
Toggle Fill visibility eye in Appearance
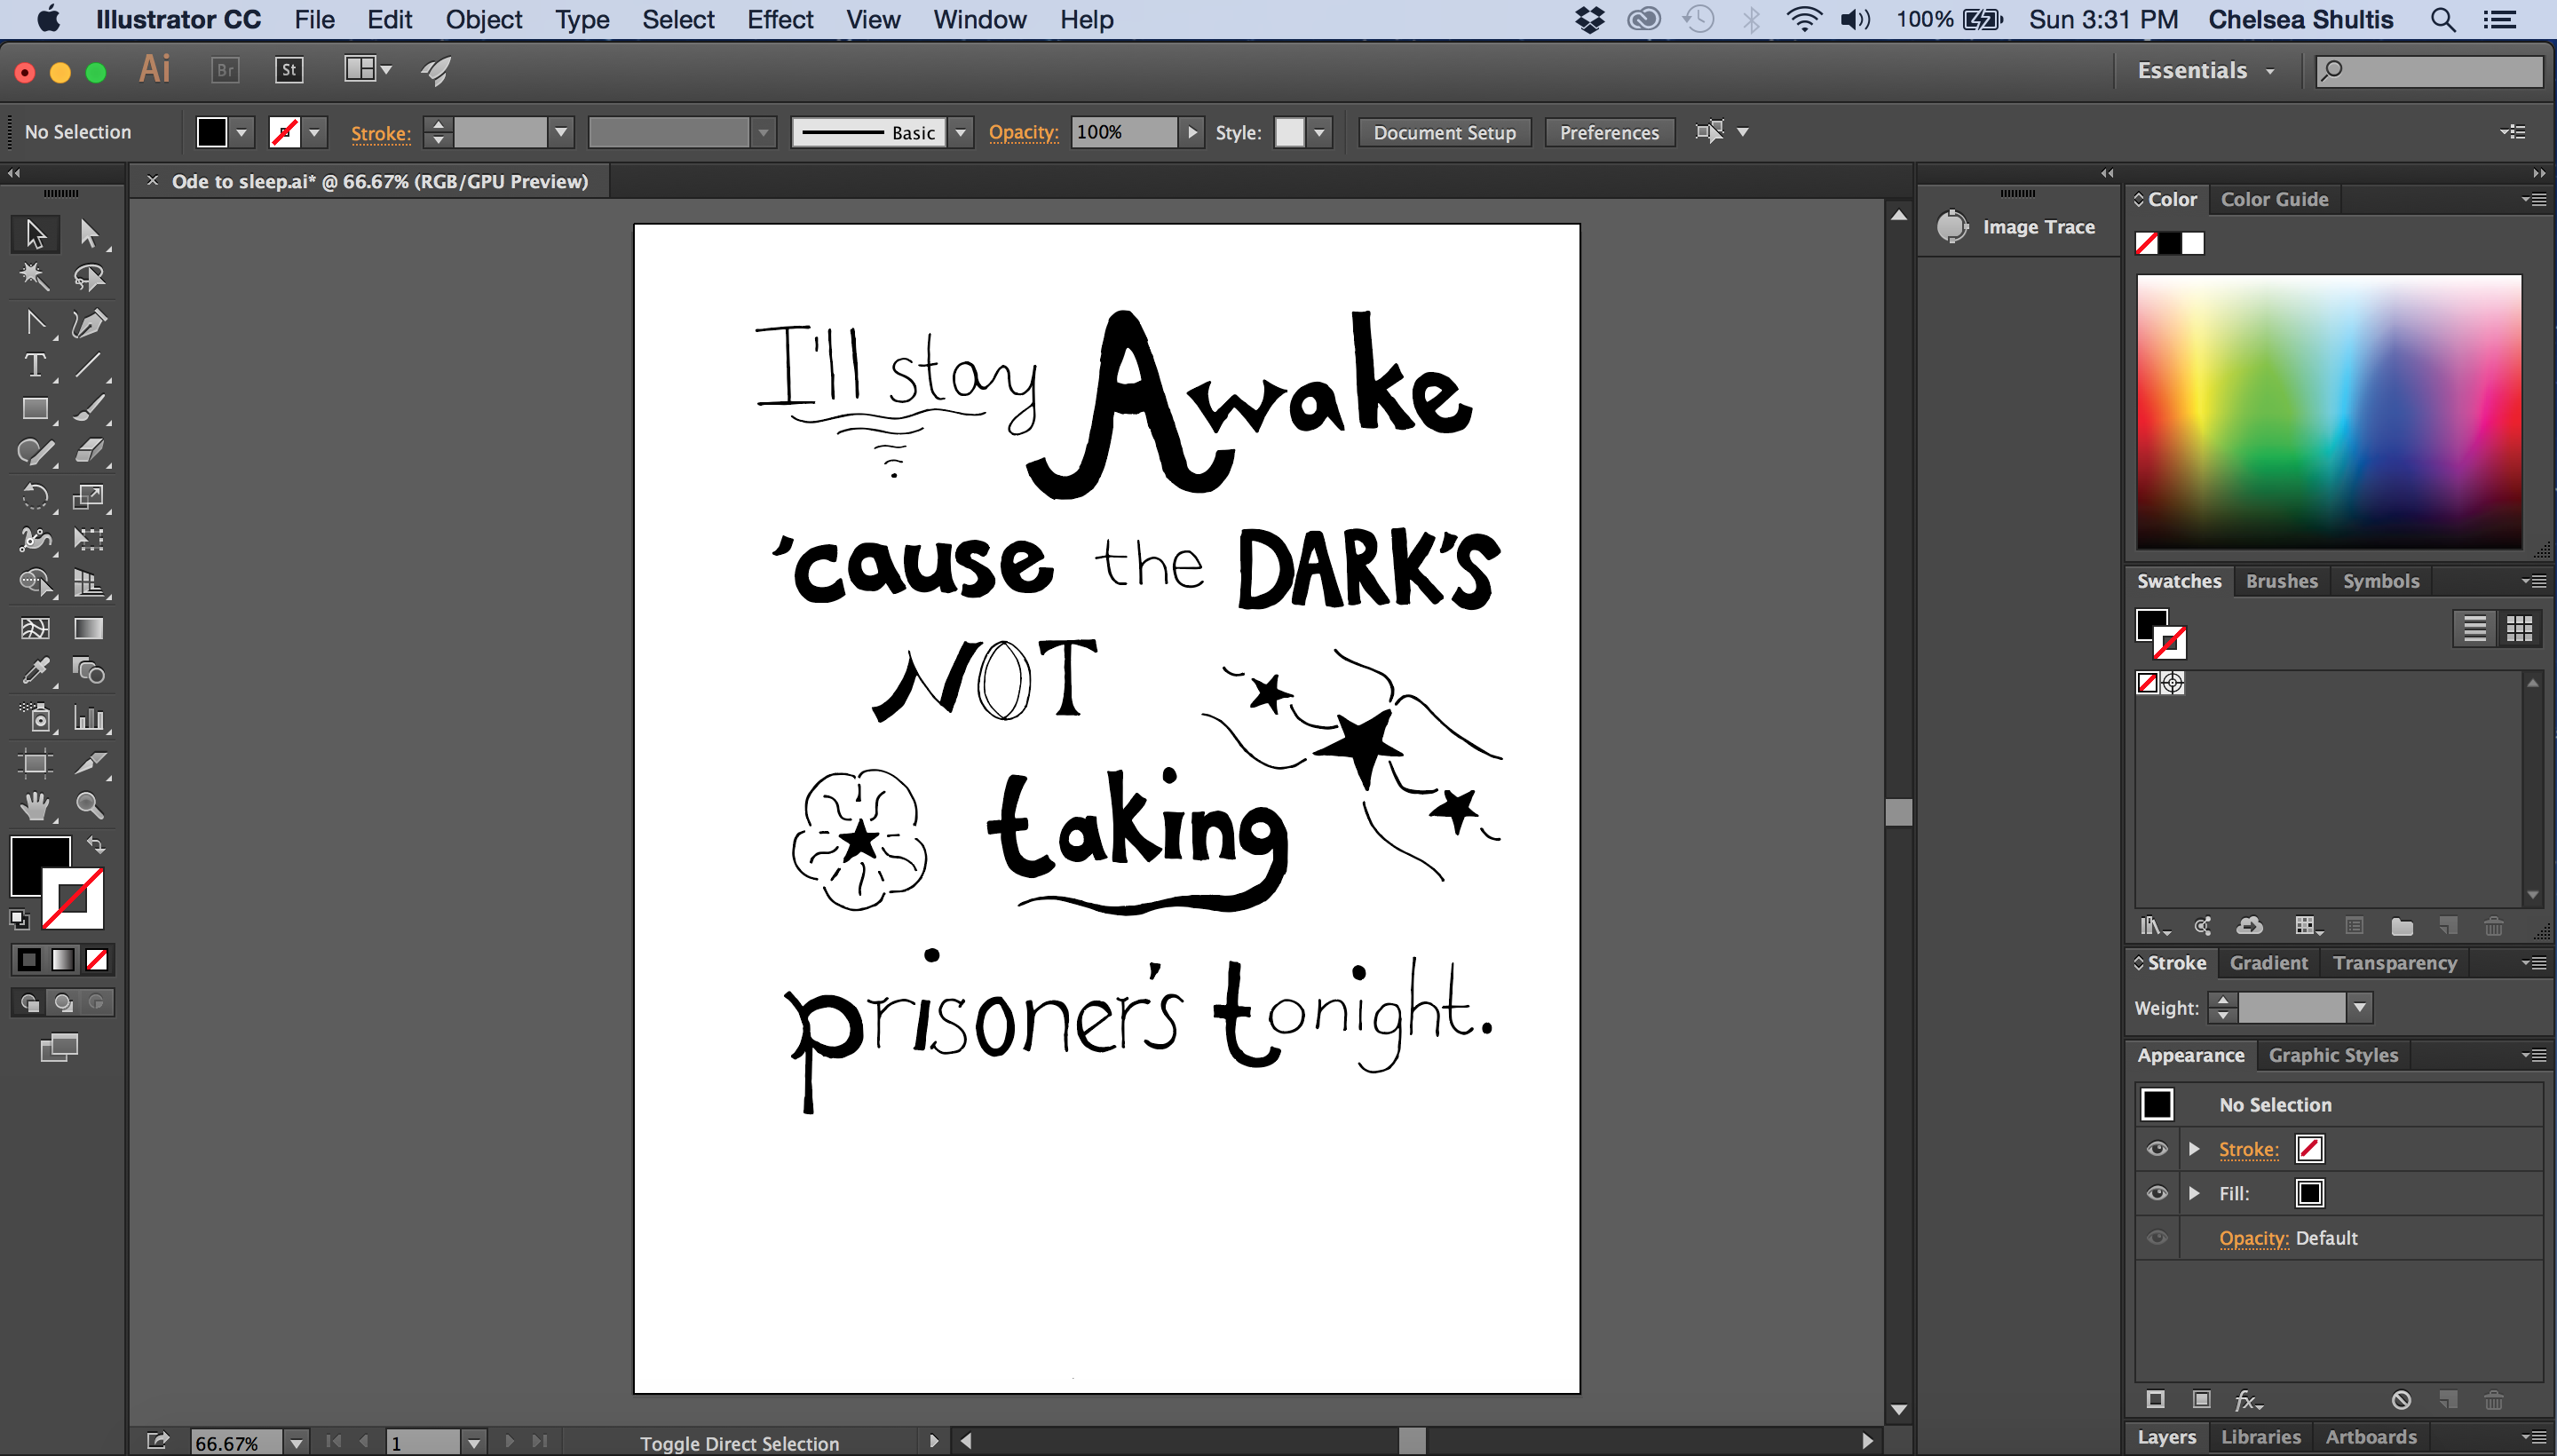[x=2157, y=1193]
